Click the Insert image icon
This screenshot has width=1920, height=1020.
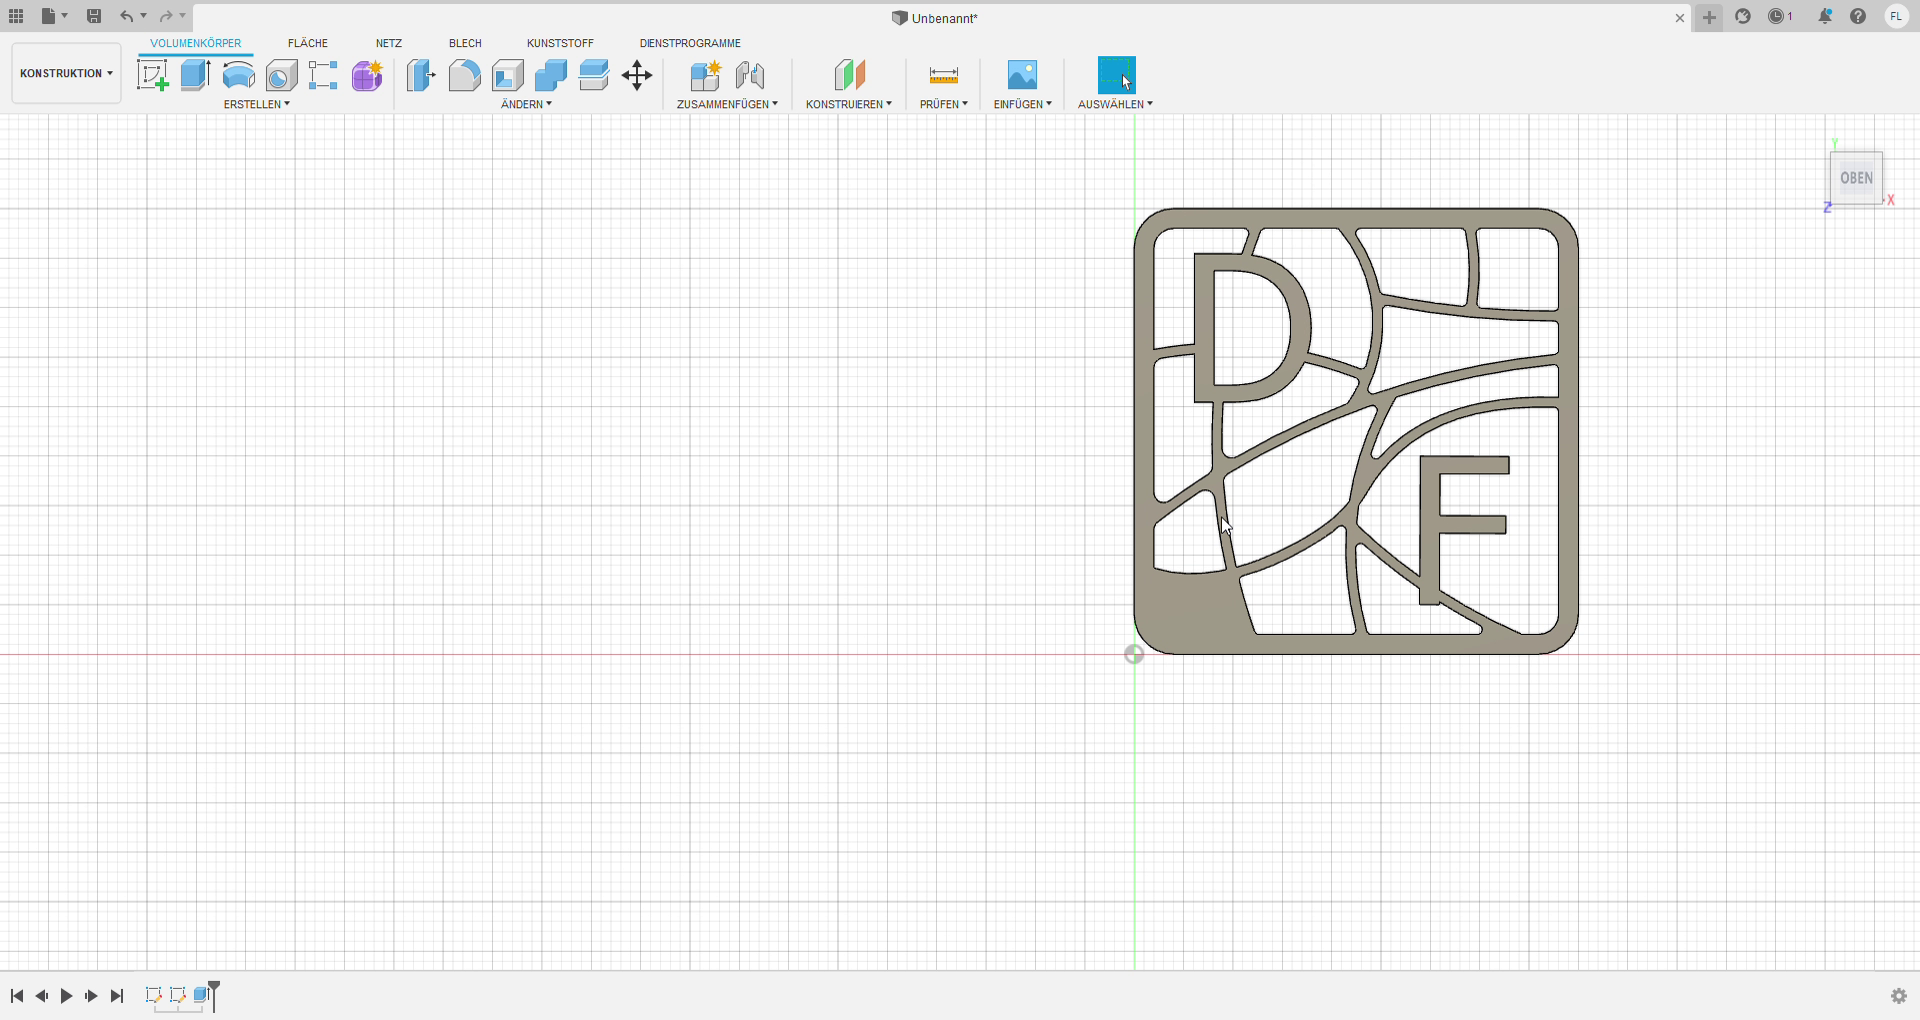pos(1022,75)
